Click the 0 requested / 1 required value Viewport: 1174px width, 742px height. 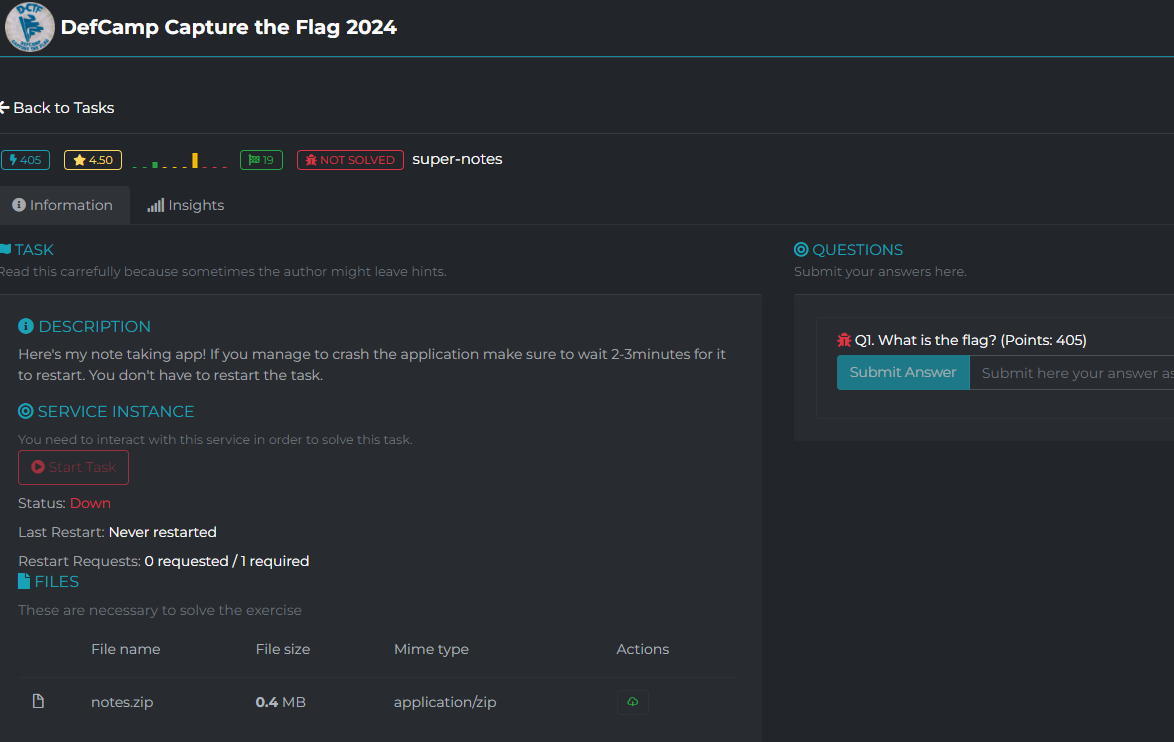[227, 562]
